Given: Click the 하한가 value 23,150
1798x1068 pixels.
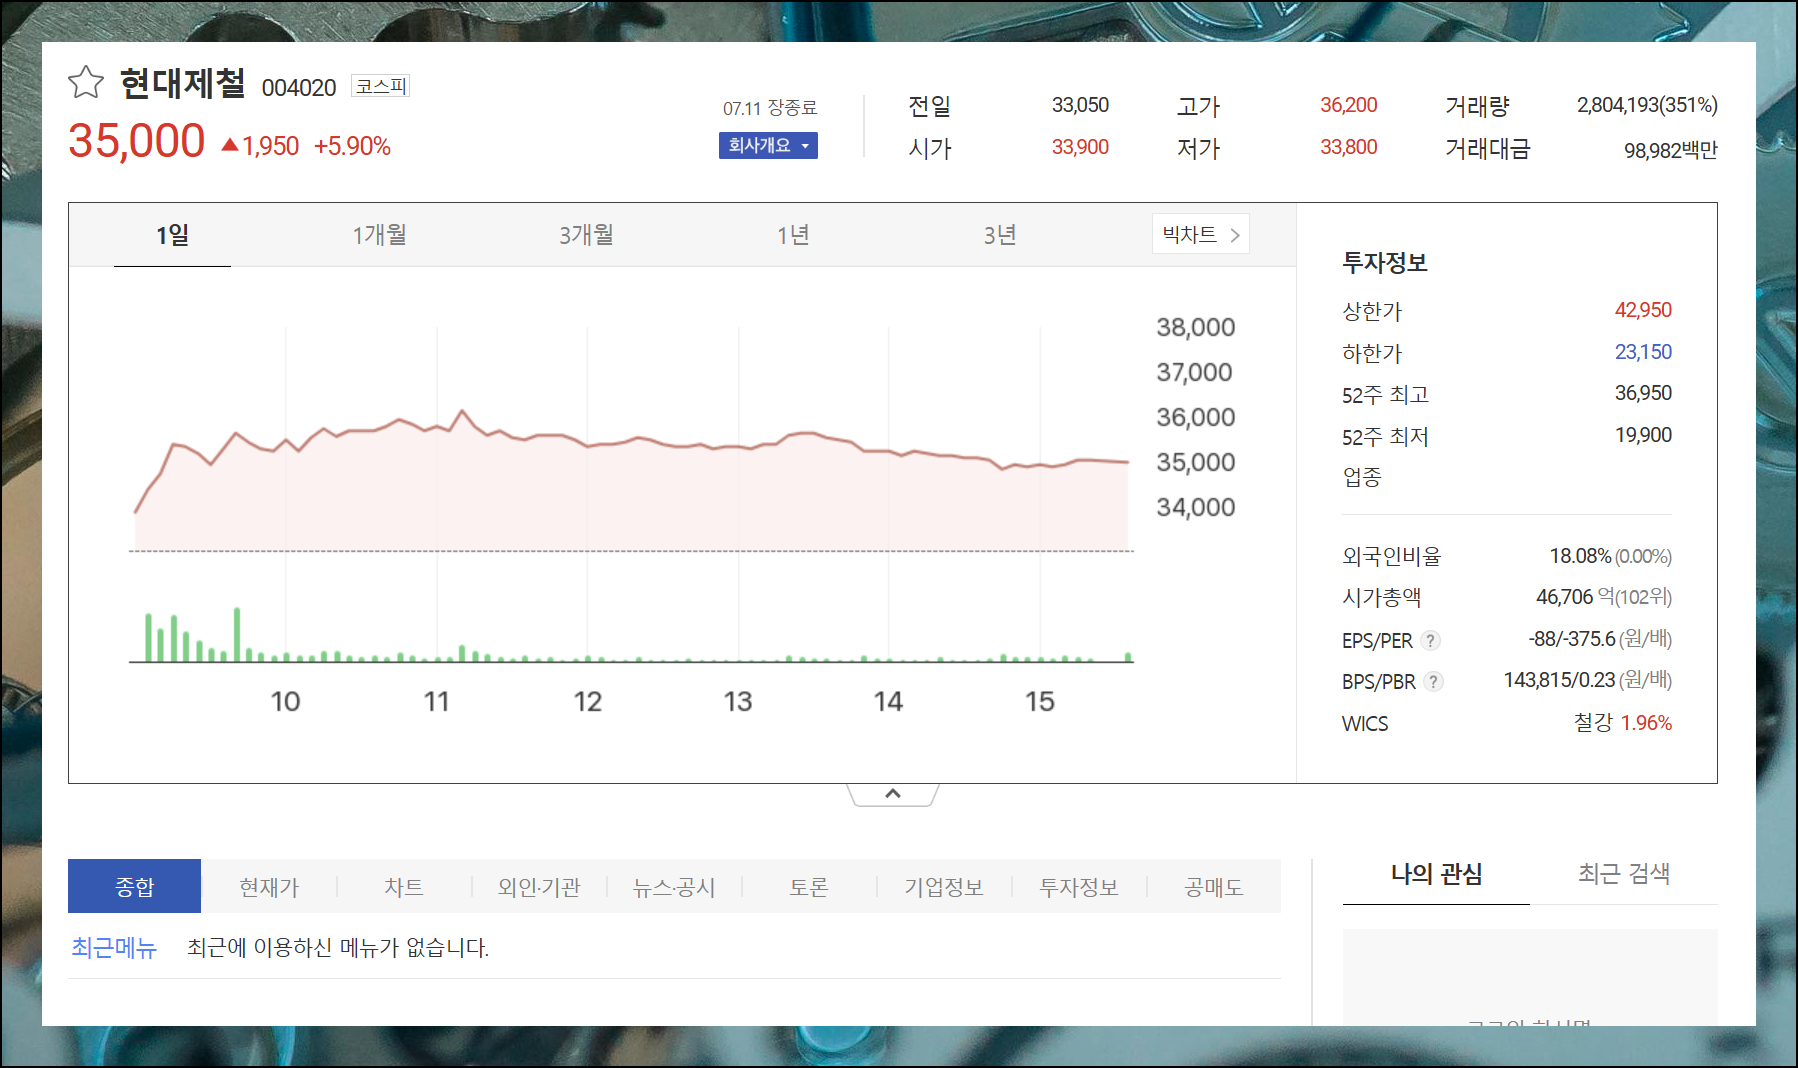Looking at the screenshot, I should (1643, 352).
